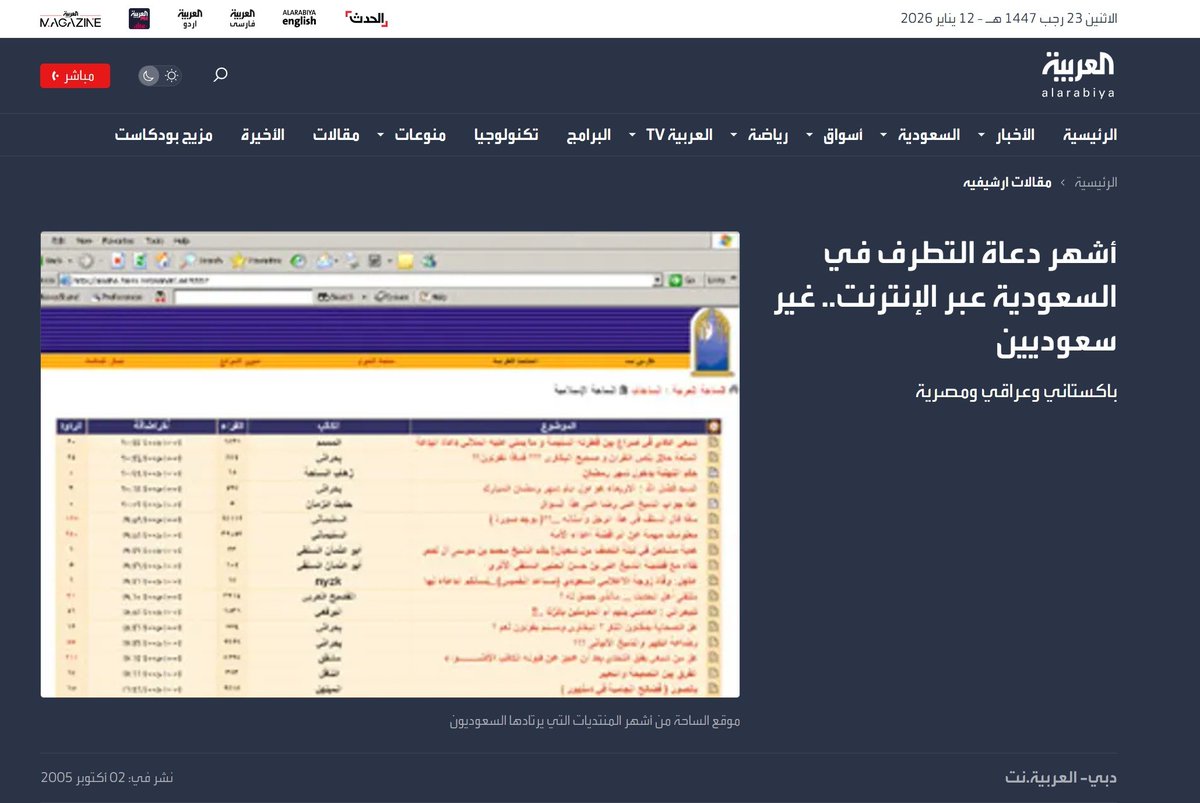Click the red square Al Arabiya app icon
The width and height of the screenshot is (1200, 803).
140,18
